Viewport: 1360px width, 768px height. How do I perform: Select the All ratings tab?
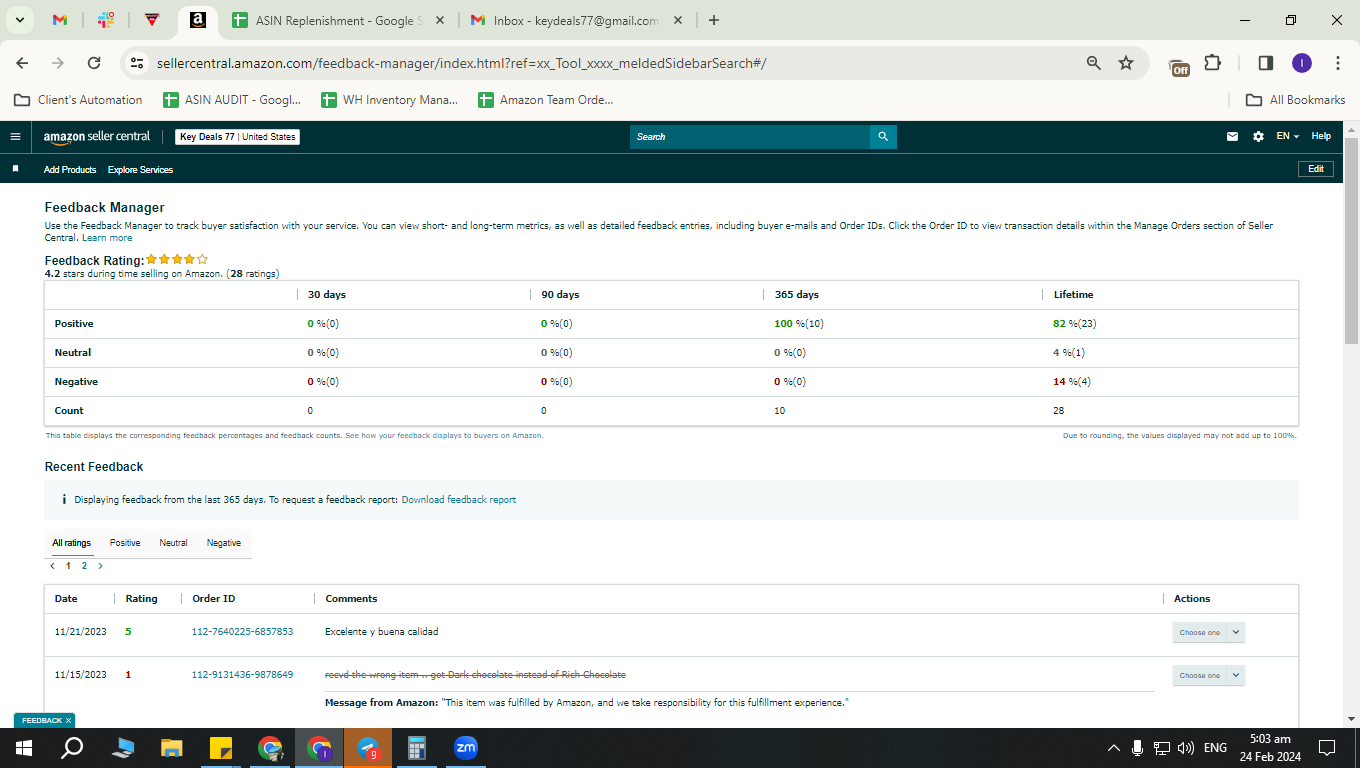pyautogui.click(x=71, y=543)
